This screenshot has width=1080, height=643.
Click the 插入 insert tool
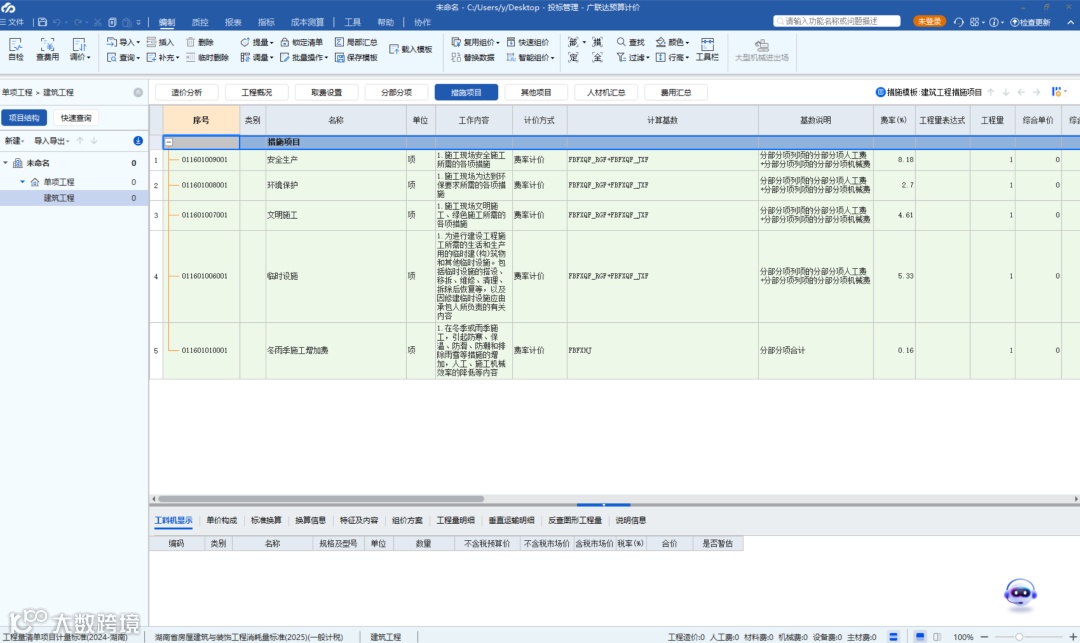click(x=160, y=42)
